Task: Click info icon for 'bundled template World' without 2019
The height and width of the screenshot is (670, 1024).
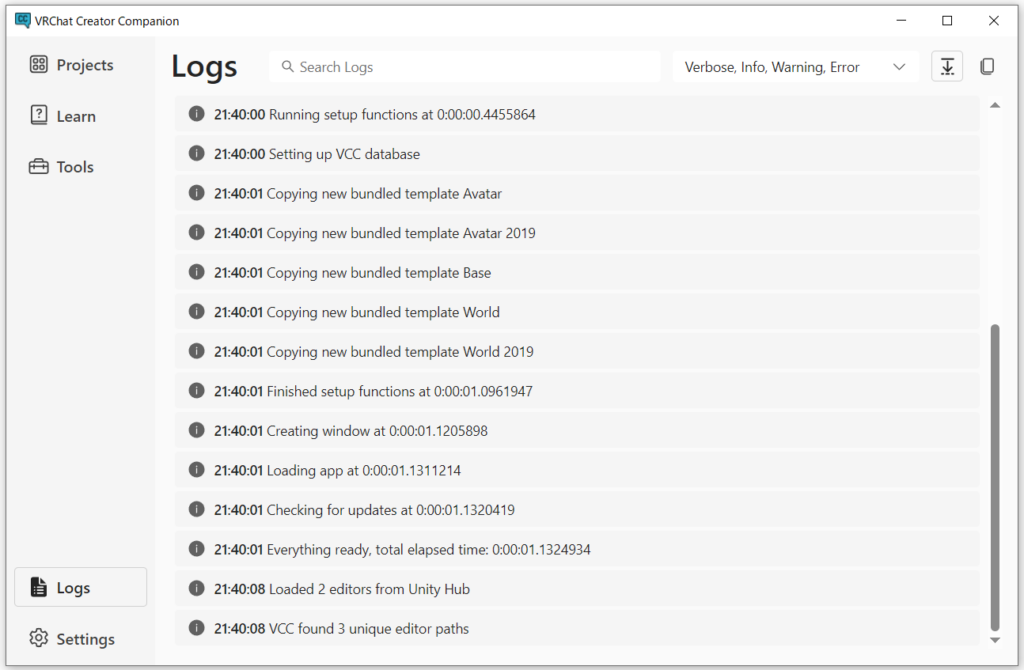Action: (x=197, y=311)
